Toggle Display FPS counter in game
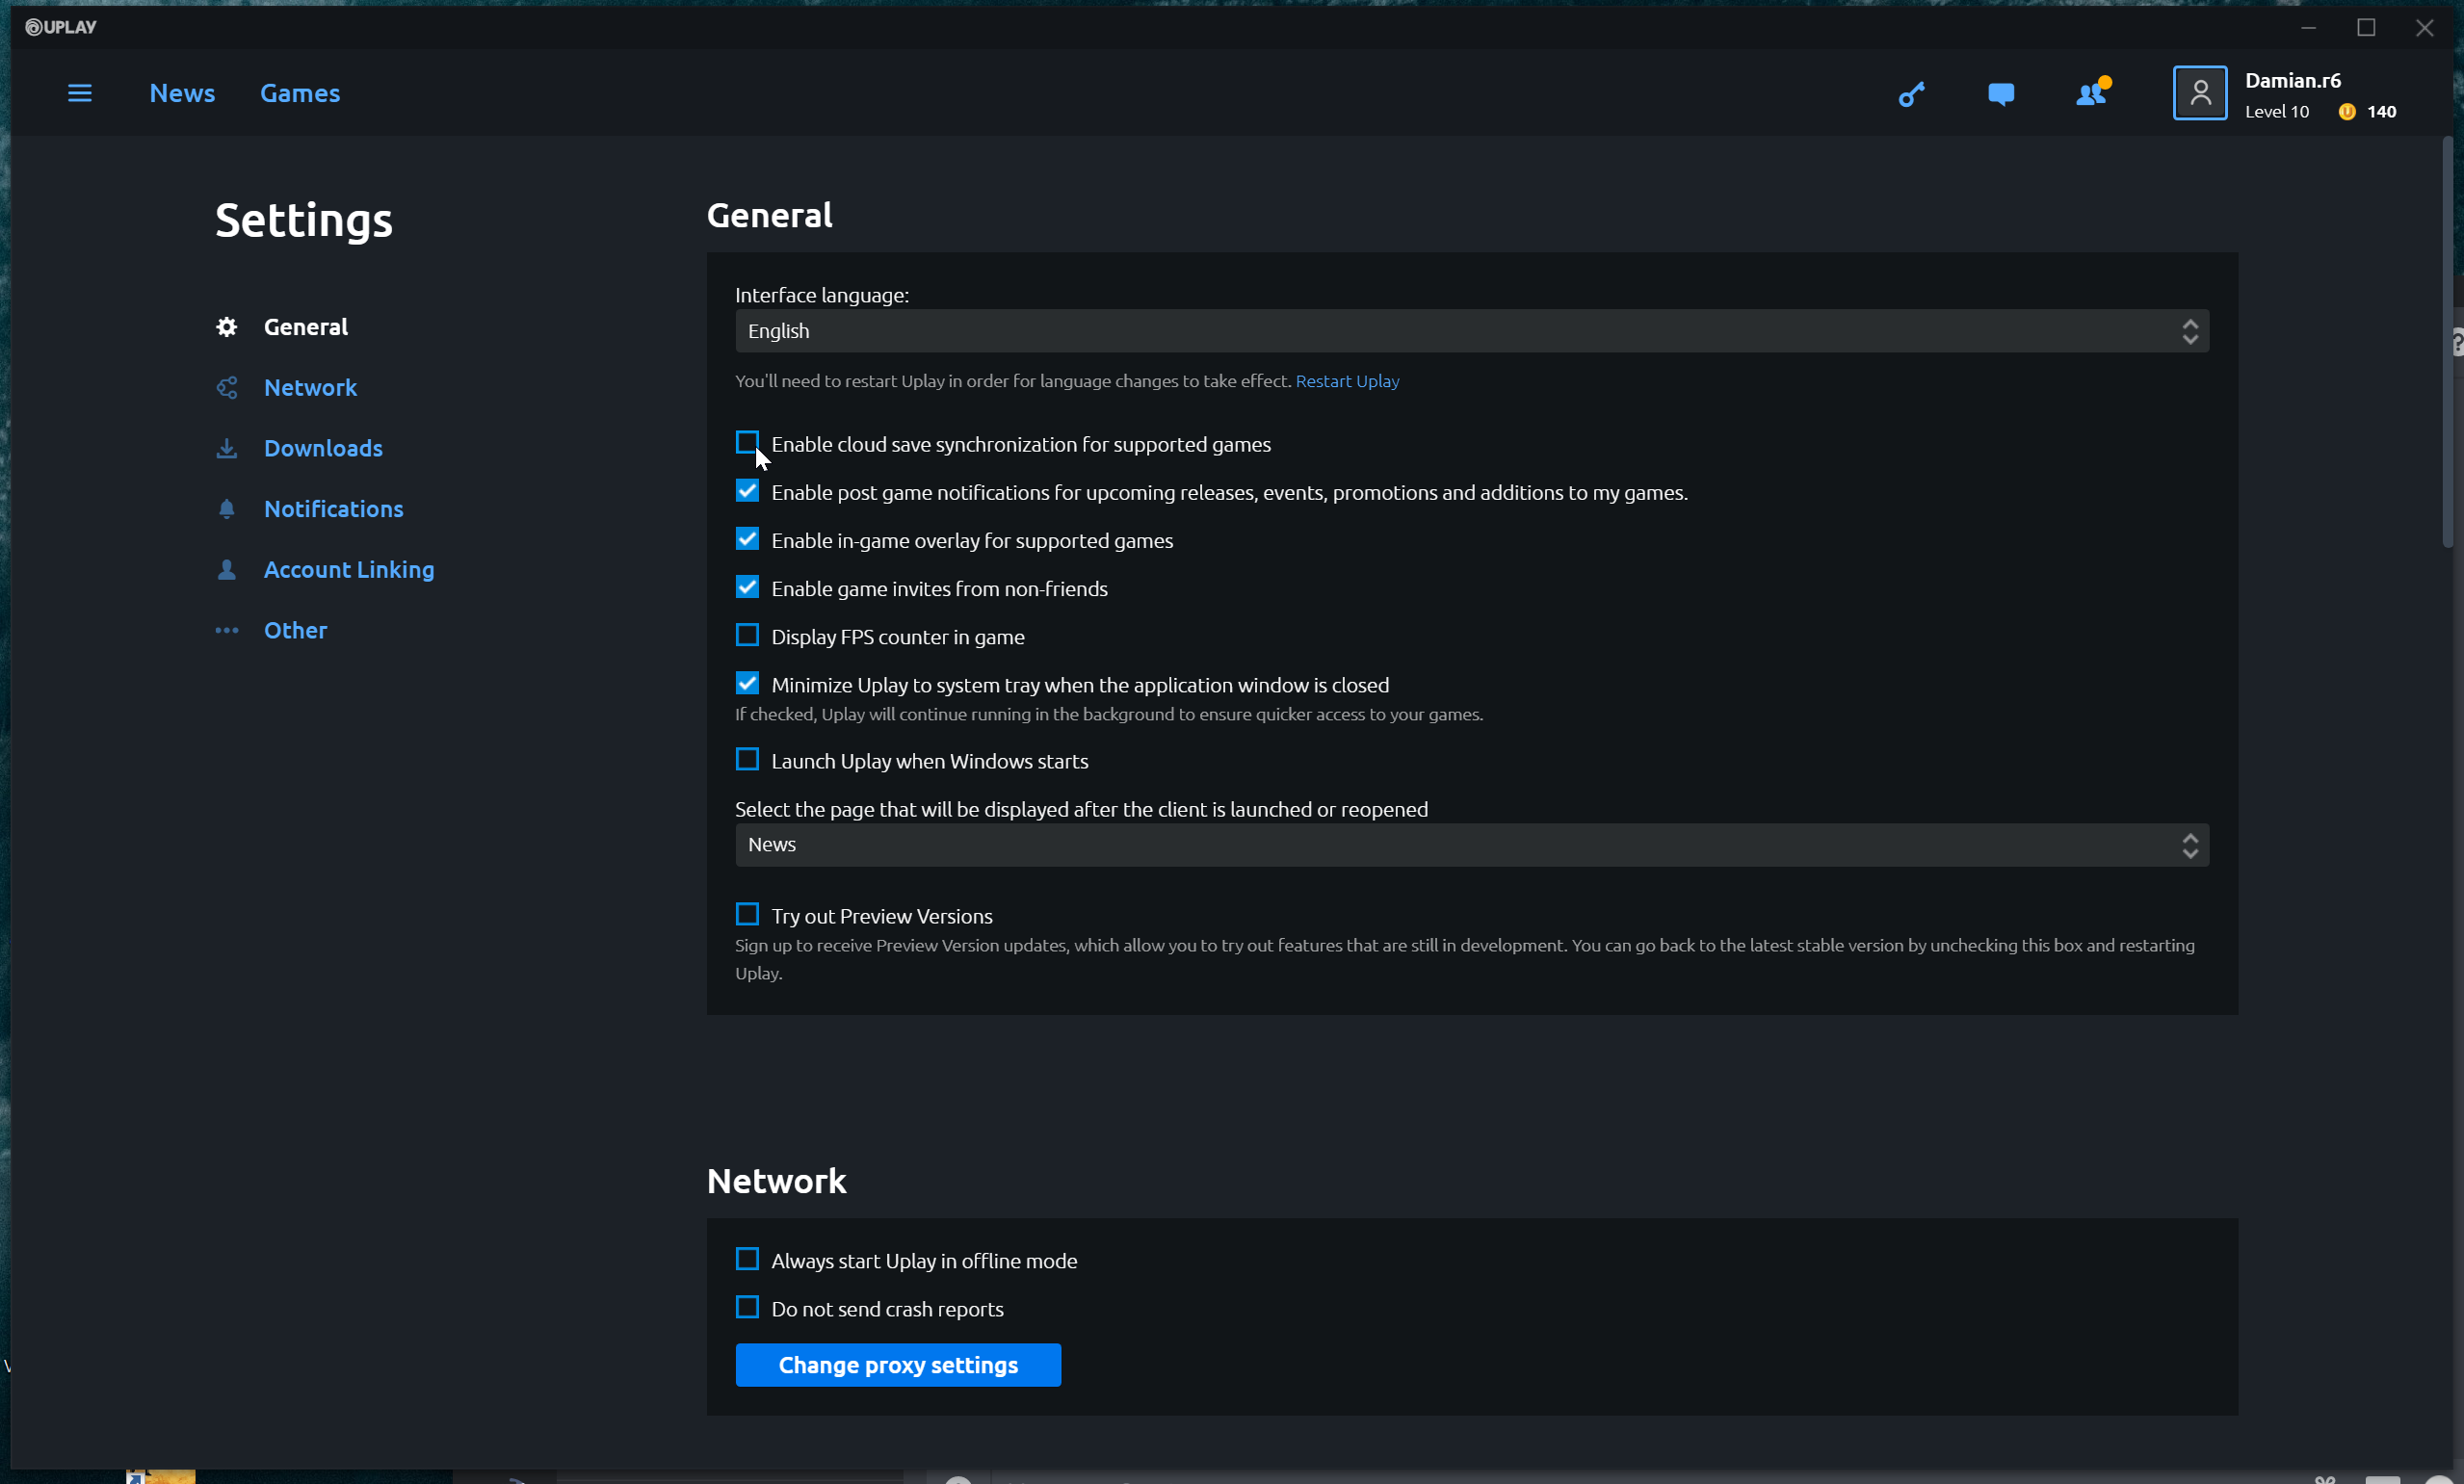The width and height of the screenshot is (2464, 1484). [x=747, y=635]
